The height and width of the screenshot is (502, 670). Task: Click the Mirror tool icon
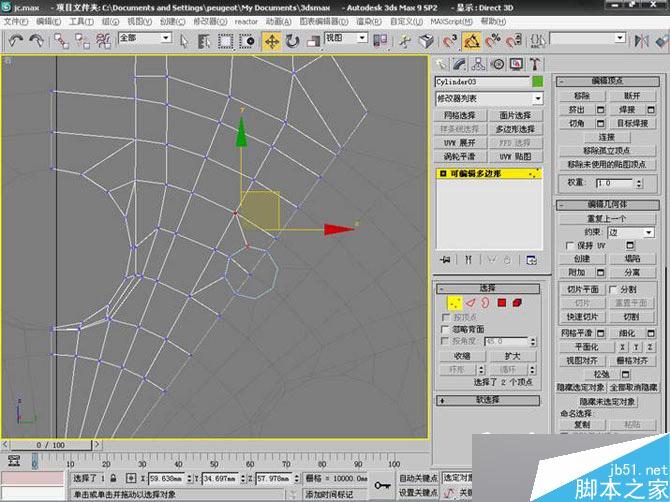point(641,41)
